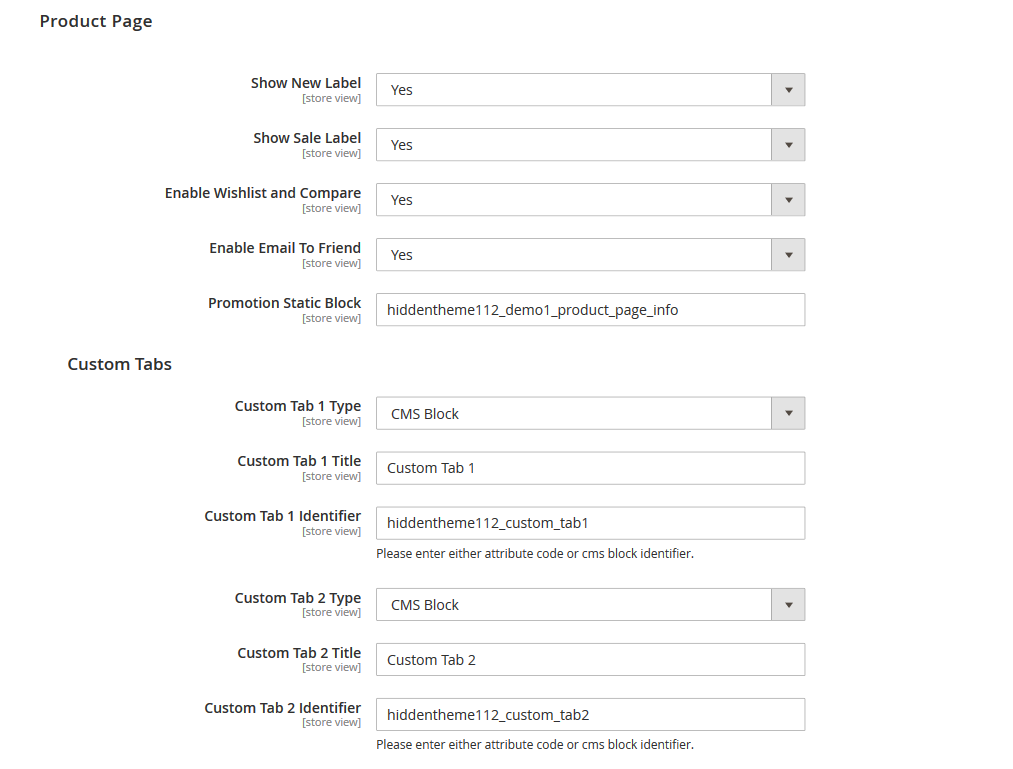Click the Custom Tab 1 Title field
The image size is (1013, 769).
click(x=590, y=467)
